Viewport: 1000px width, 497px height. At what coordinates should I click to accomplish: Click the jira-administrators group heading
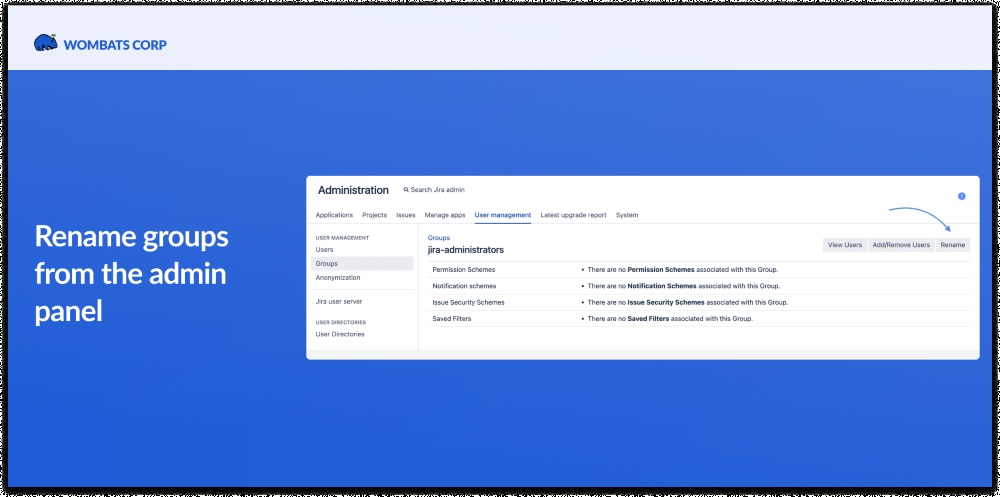[466, 249]
